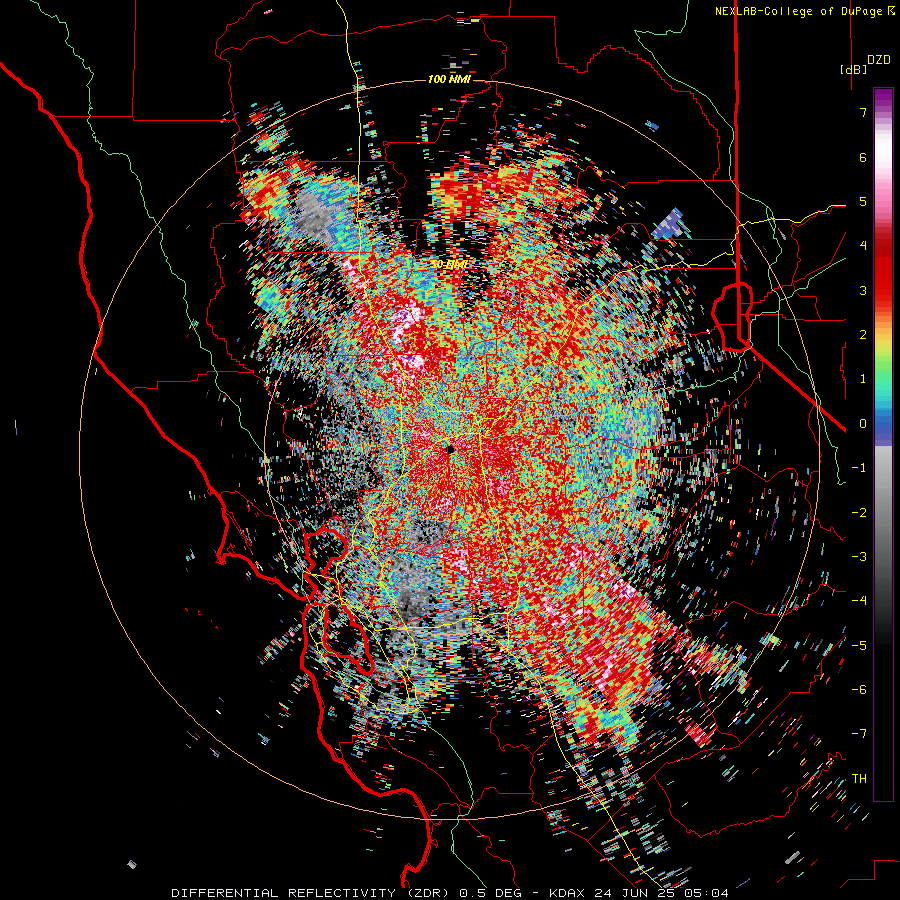Click the 0.5 DEG elevation text
900x900 pixels.
(490, 893)
